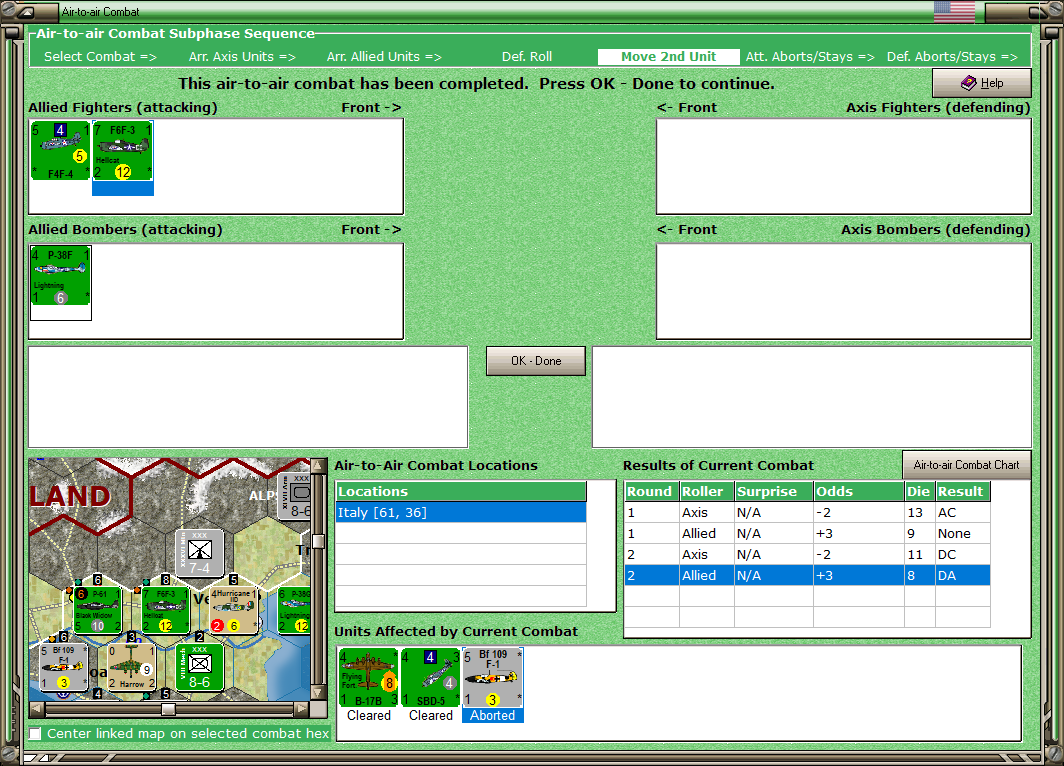Select the F4F-4 fighter counter
The width and height of the screenshot is (1064, 766).
tap(60, 151)
